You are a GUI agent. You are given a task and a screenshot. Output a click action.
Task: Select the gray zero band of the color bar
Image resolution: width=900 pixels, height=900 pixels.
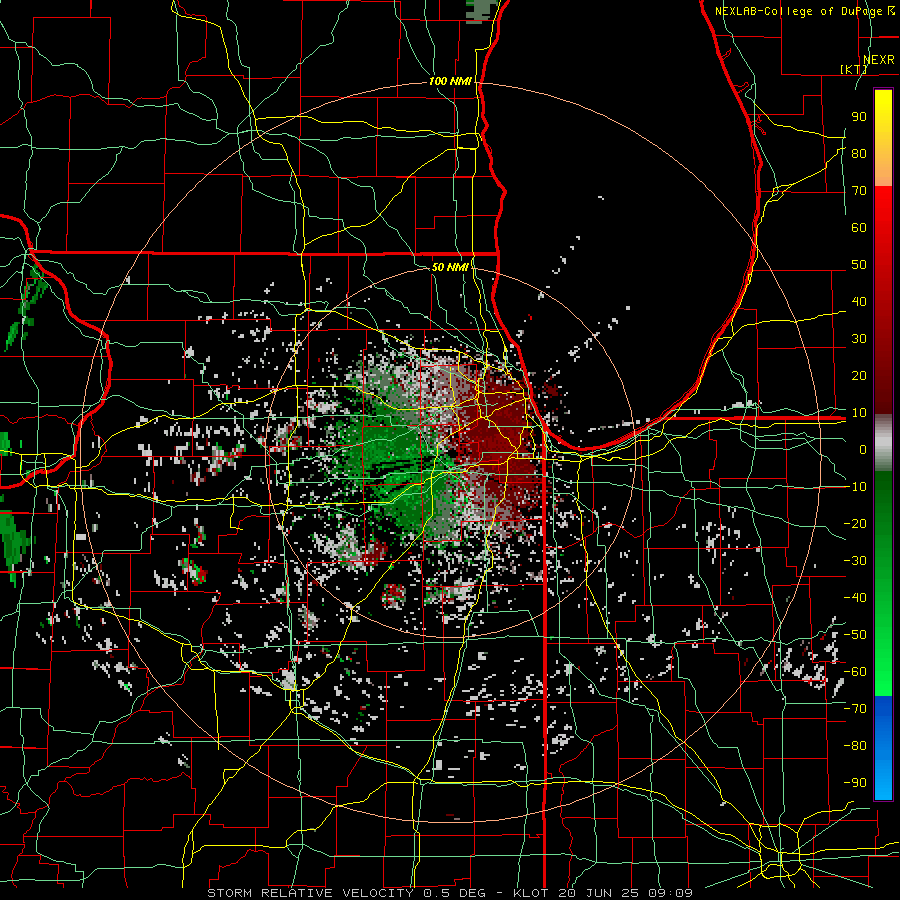(x=883, y=443)
